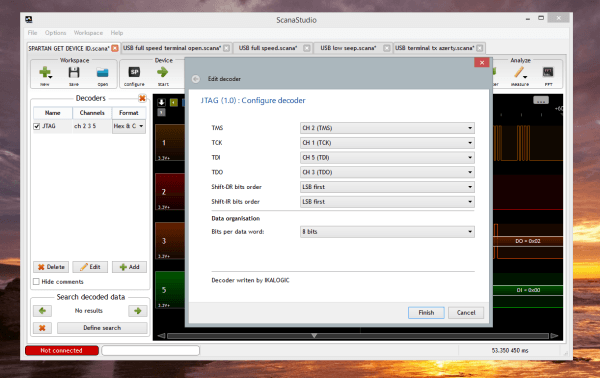
Task: Click the Format column header
Action: pos(129,113)
